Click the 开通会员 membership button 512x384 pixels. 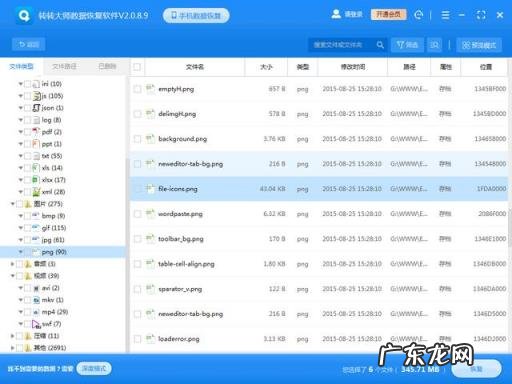coord(388,14)
